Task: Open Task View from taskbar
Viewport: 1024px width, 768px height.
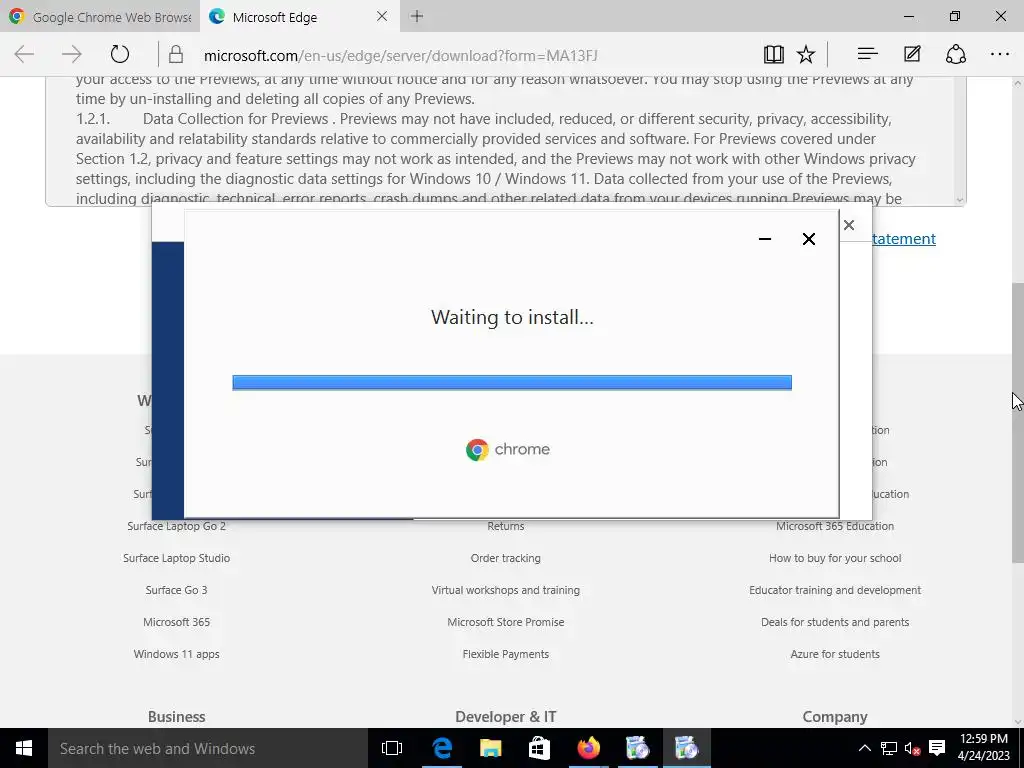Action: tap(392, 748)
